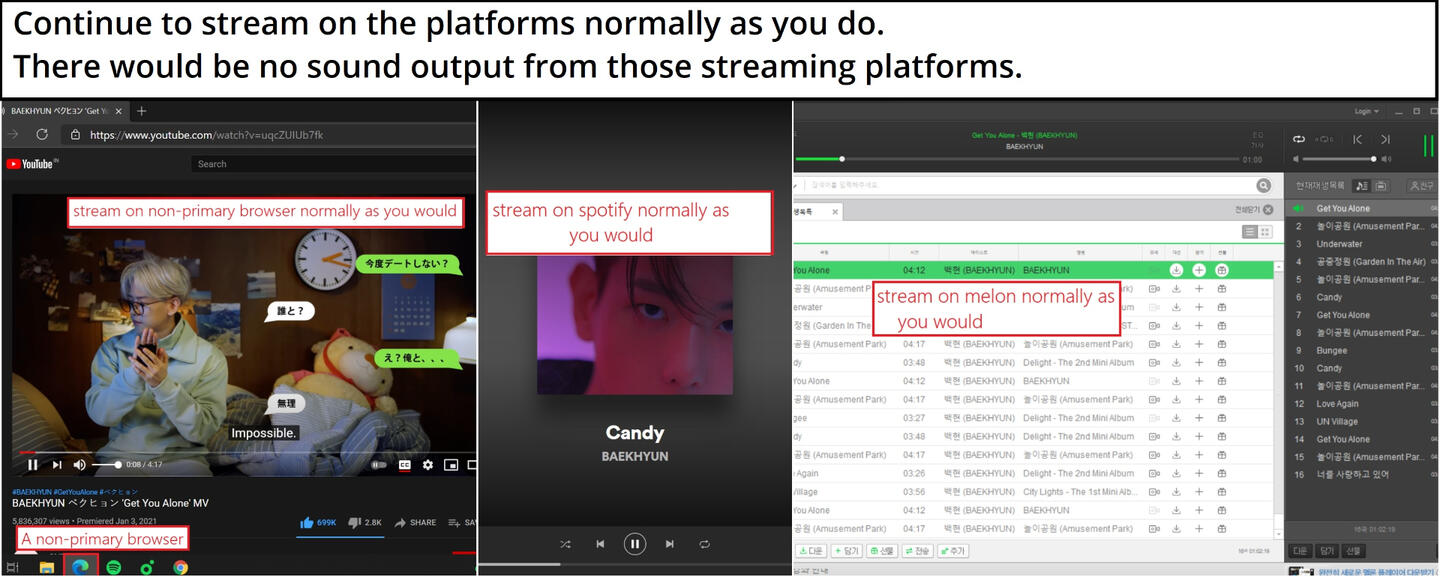The width and height of the screenshot is (1440, 577).
Task: Dislike the YouTube video
Action: [x=365, y=522]
